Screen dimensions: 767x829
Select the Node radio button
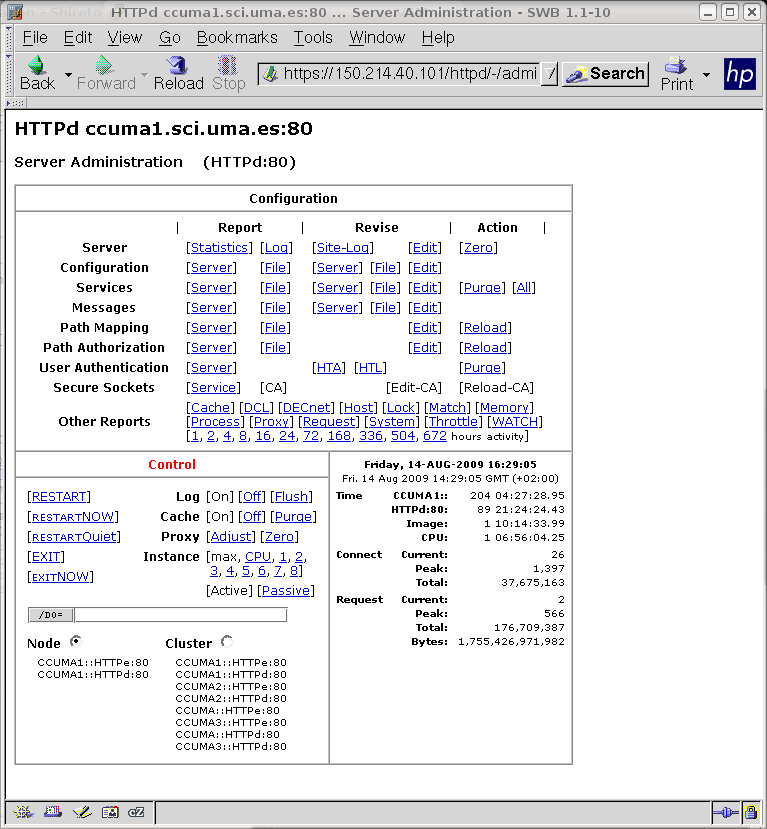pos(76,642)
